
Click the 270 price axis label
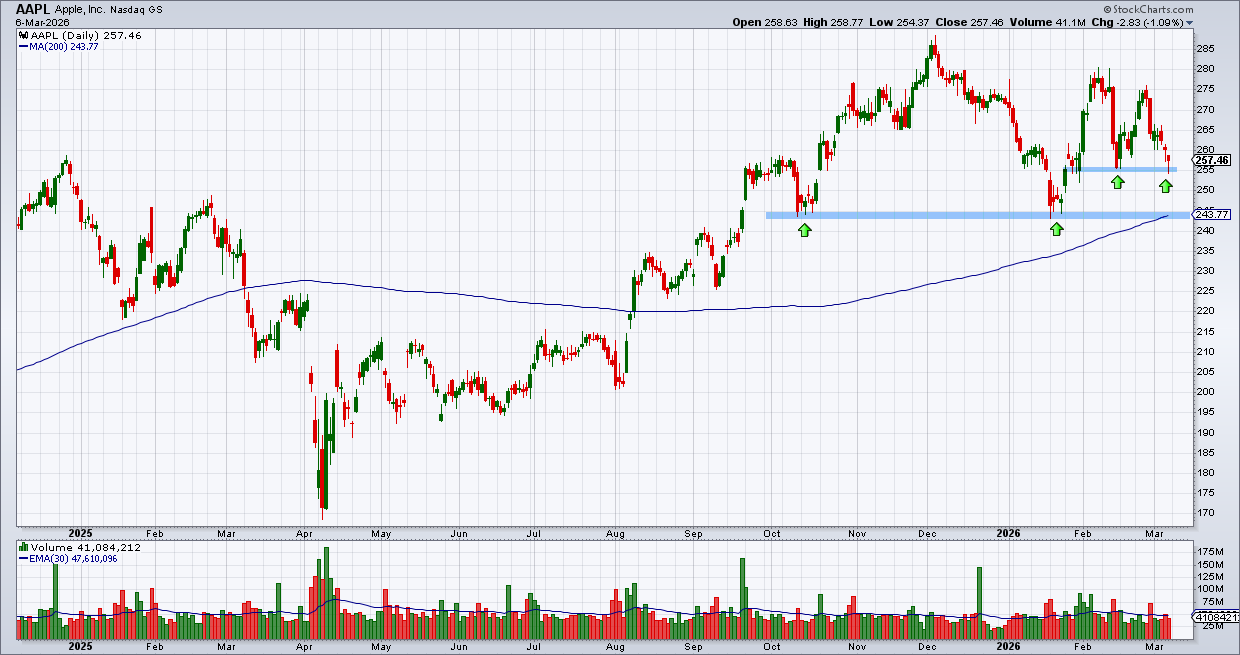tap(1204, 109)
